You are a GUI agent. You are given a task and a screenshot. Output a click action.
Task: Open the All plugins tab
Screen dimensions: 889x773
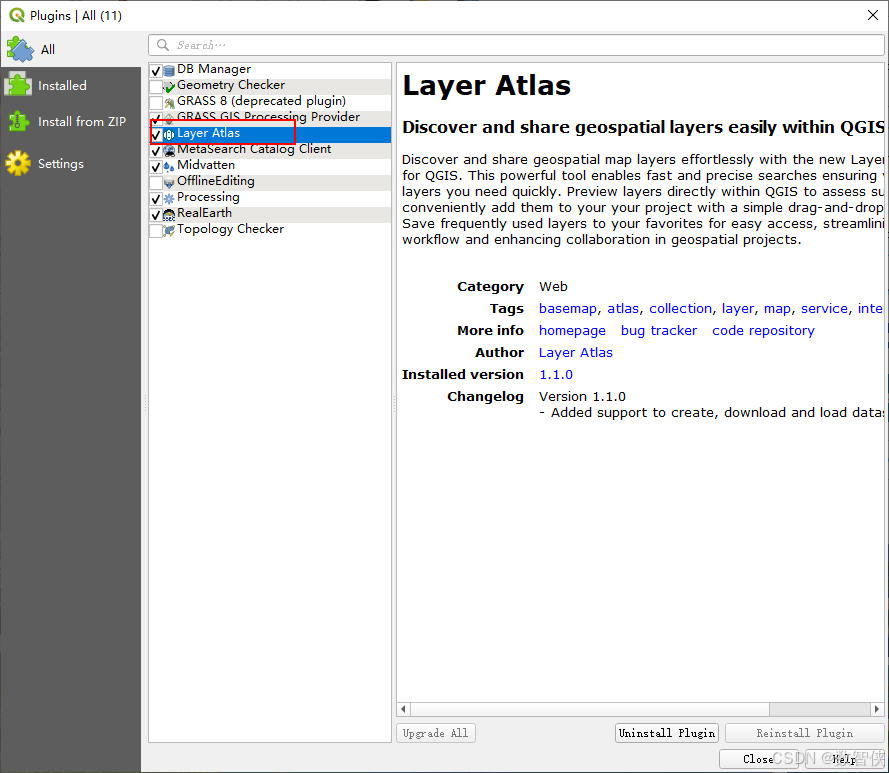click(71, 49)
